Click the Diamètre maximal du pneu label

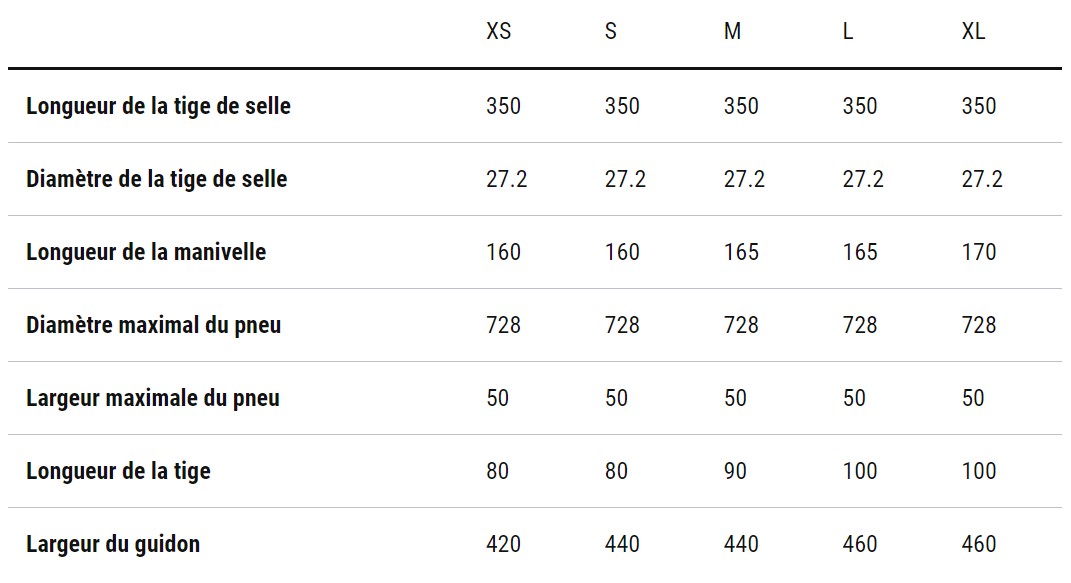coord(154,326)
